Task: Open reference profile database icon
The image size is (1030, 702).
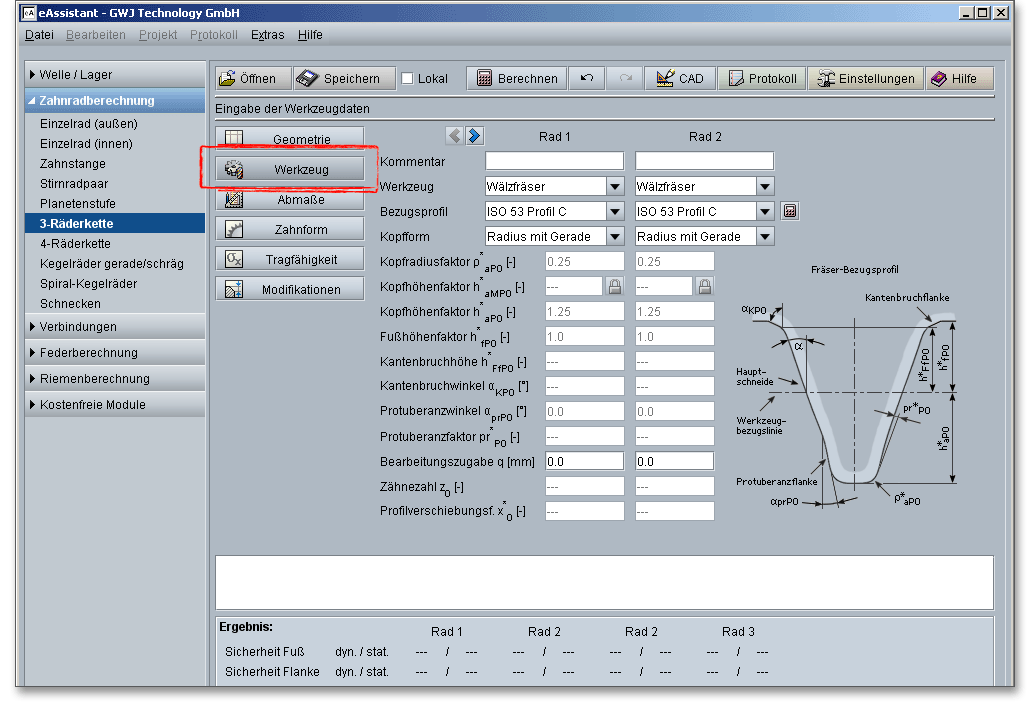Action: tap(790, 211)
